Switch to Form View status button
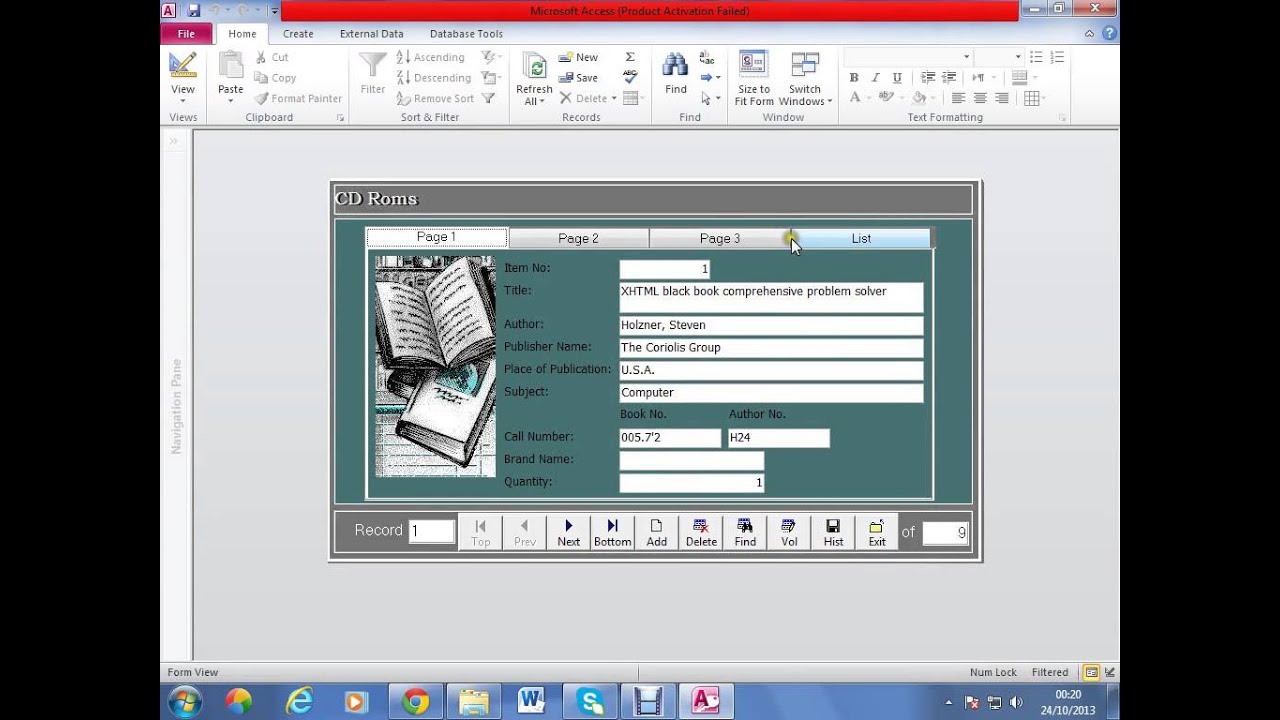The width and height of the screenshot is (1280, 720). click(x=1091, y=672)
